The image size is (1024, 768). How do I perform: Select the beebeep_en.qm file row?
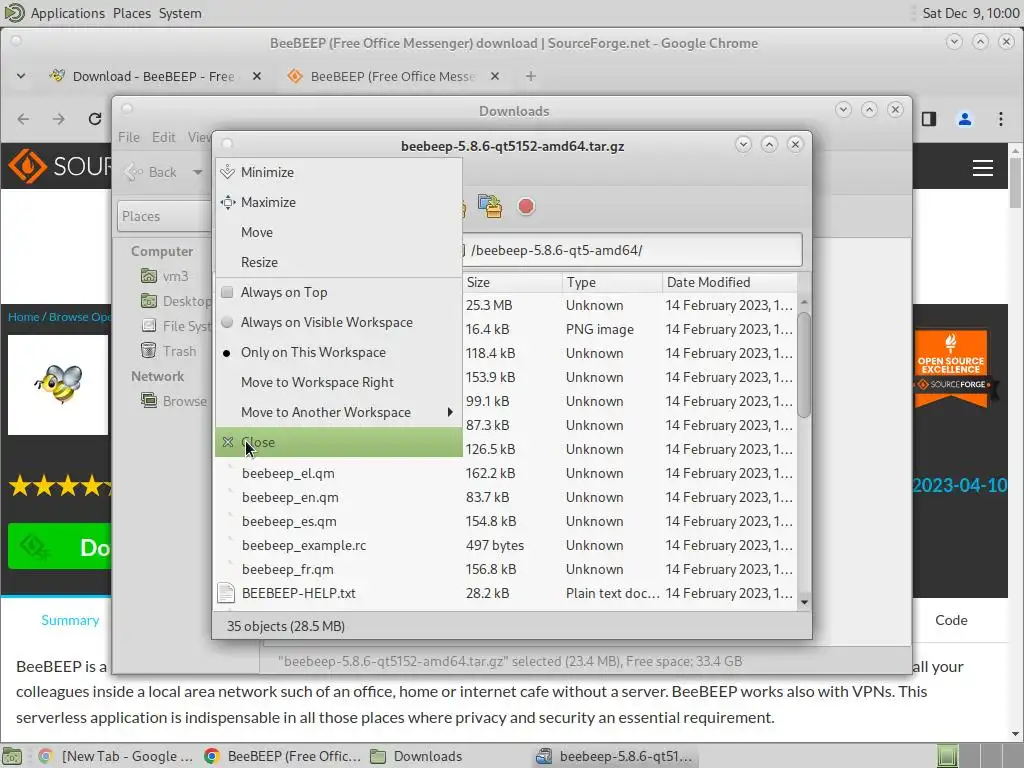507,498
